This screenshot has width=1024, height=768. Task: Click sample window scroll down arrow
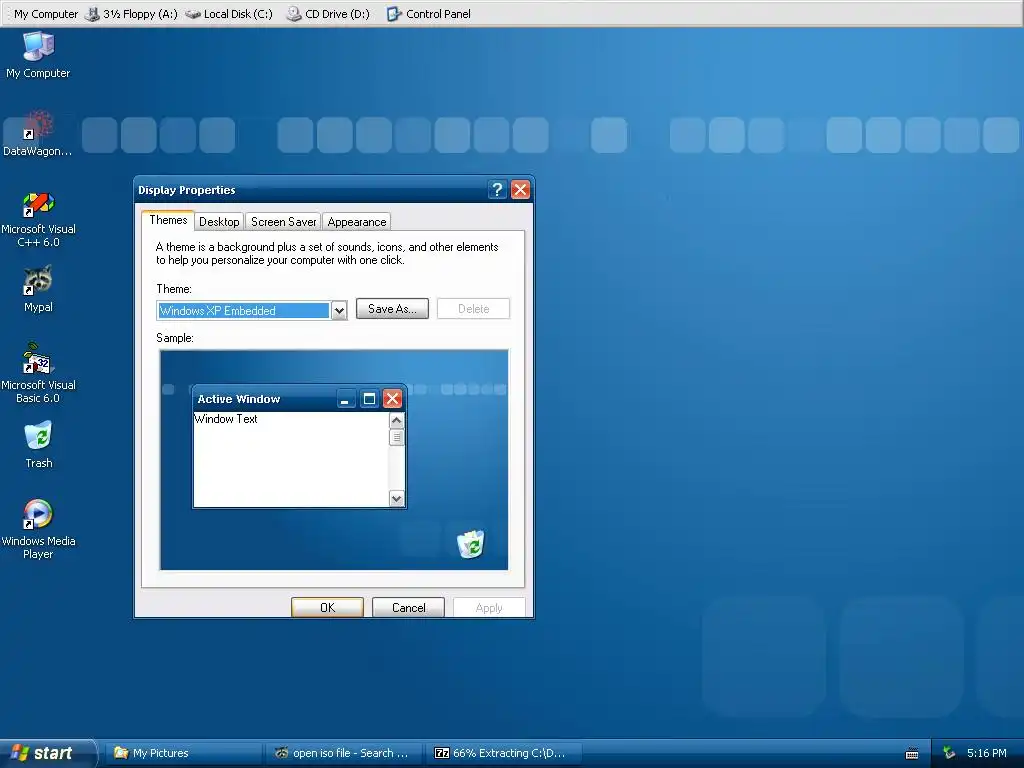coord(396,499)
